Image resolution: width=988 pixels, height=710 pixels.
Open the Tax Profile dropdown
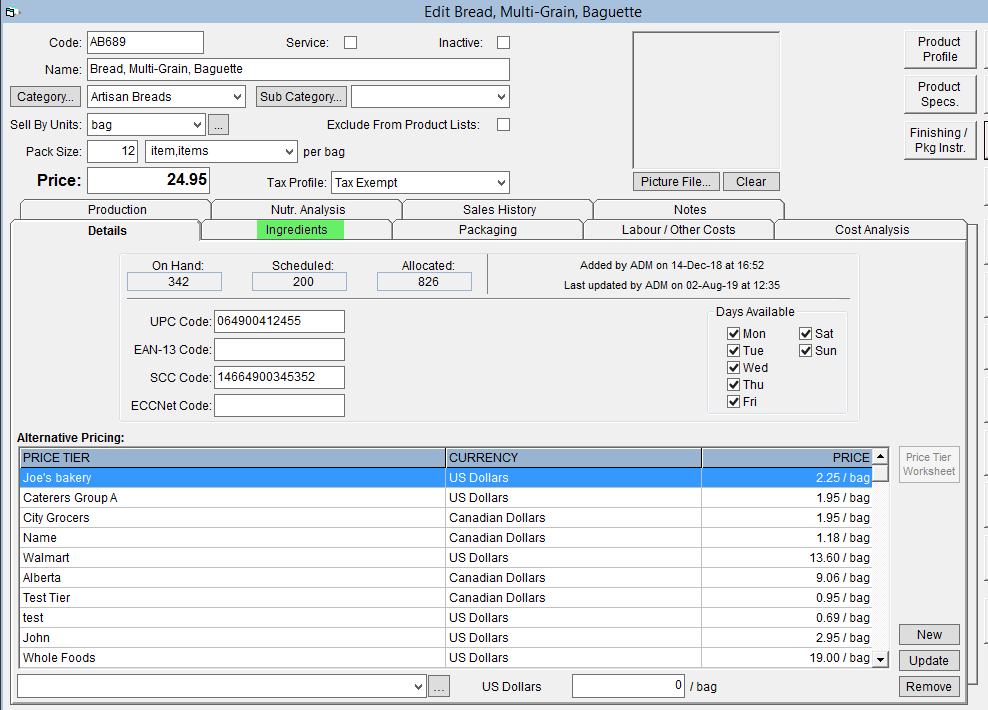[501, 183]
